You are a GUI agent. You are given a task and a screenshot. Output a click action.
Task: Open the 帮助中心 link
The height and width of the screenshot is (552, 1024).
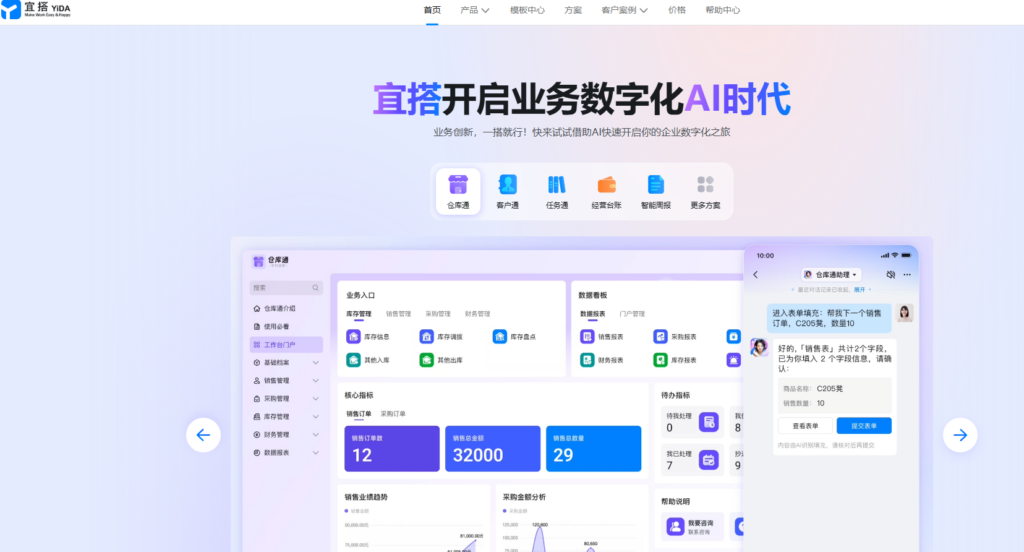(x=722, y=10)
